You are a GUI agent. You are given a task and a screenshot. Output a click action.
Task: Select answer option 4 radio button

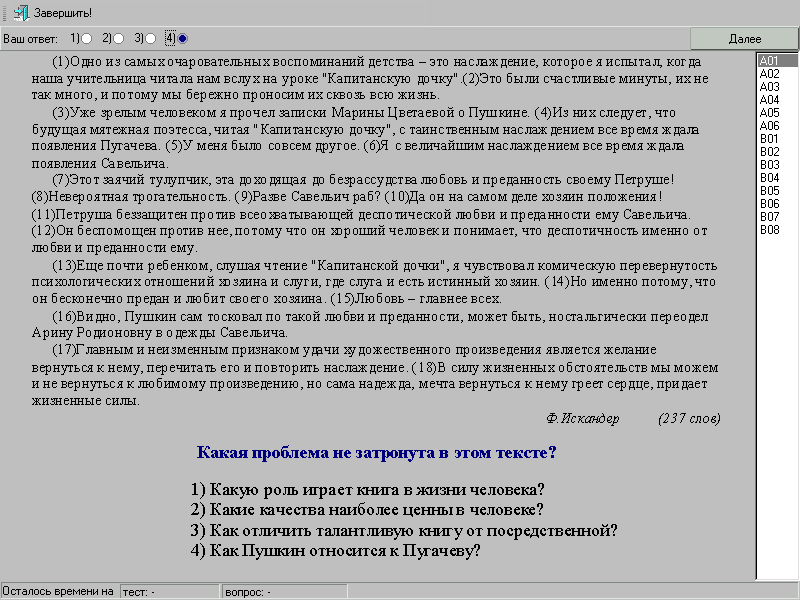(182, 38)
